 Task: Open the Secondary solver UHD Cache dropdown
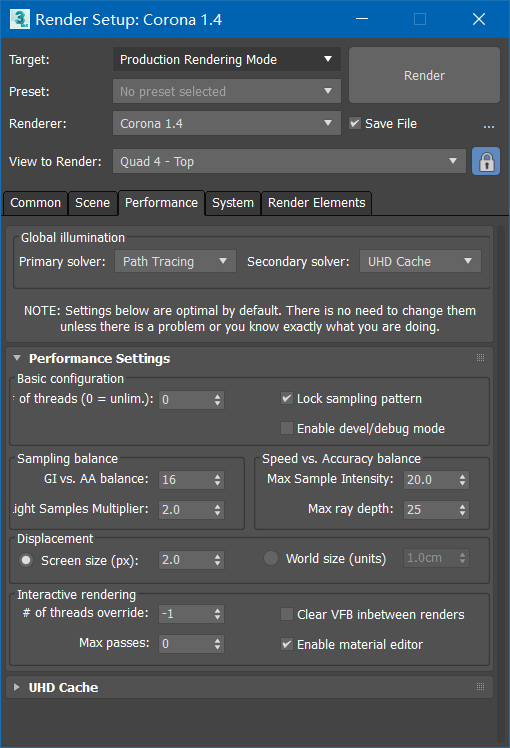(420, 261)
